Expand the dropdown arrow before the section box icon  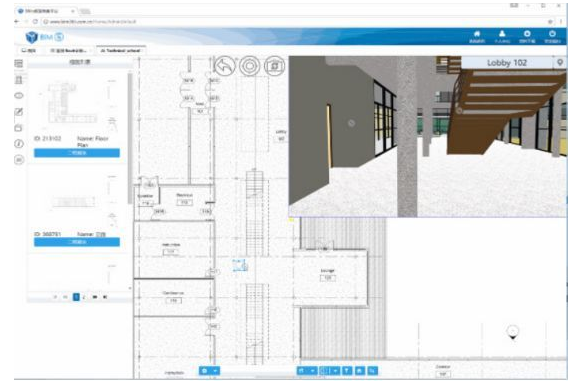click(312, 371)
